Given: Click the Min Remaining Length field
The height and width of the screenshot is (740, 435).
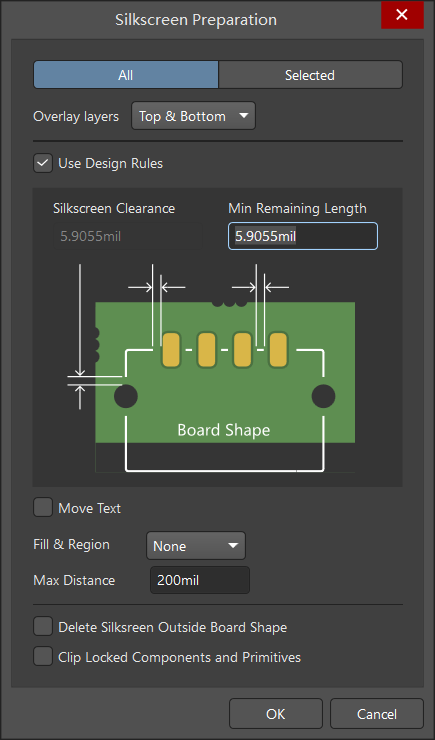Looking at the screenshot, I should pos(303,236).
